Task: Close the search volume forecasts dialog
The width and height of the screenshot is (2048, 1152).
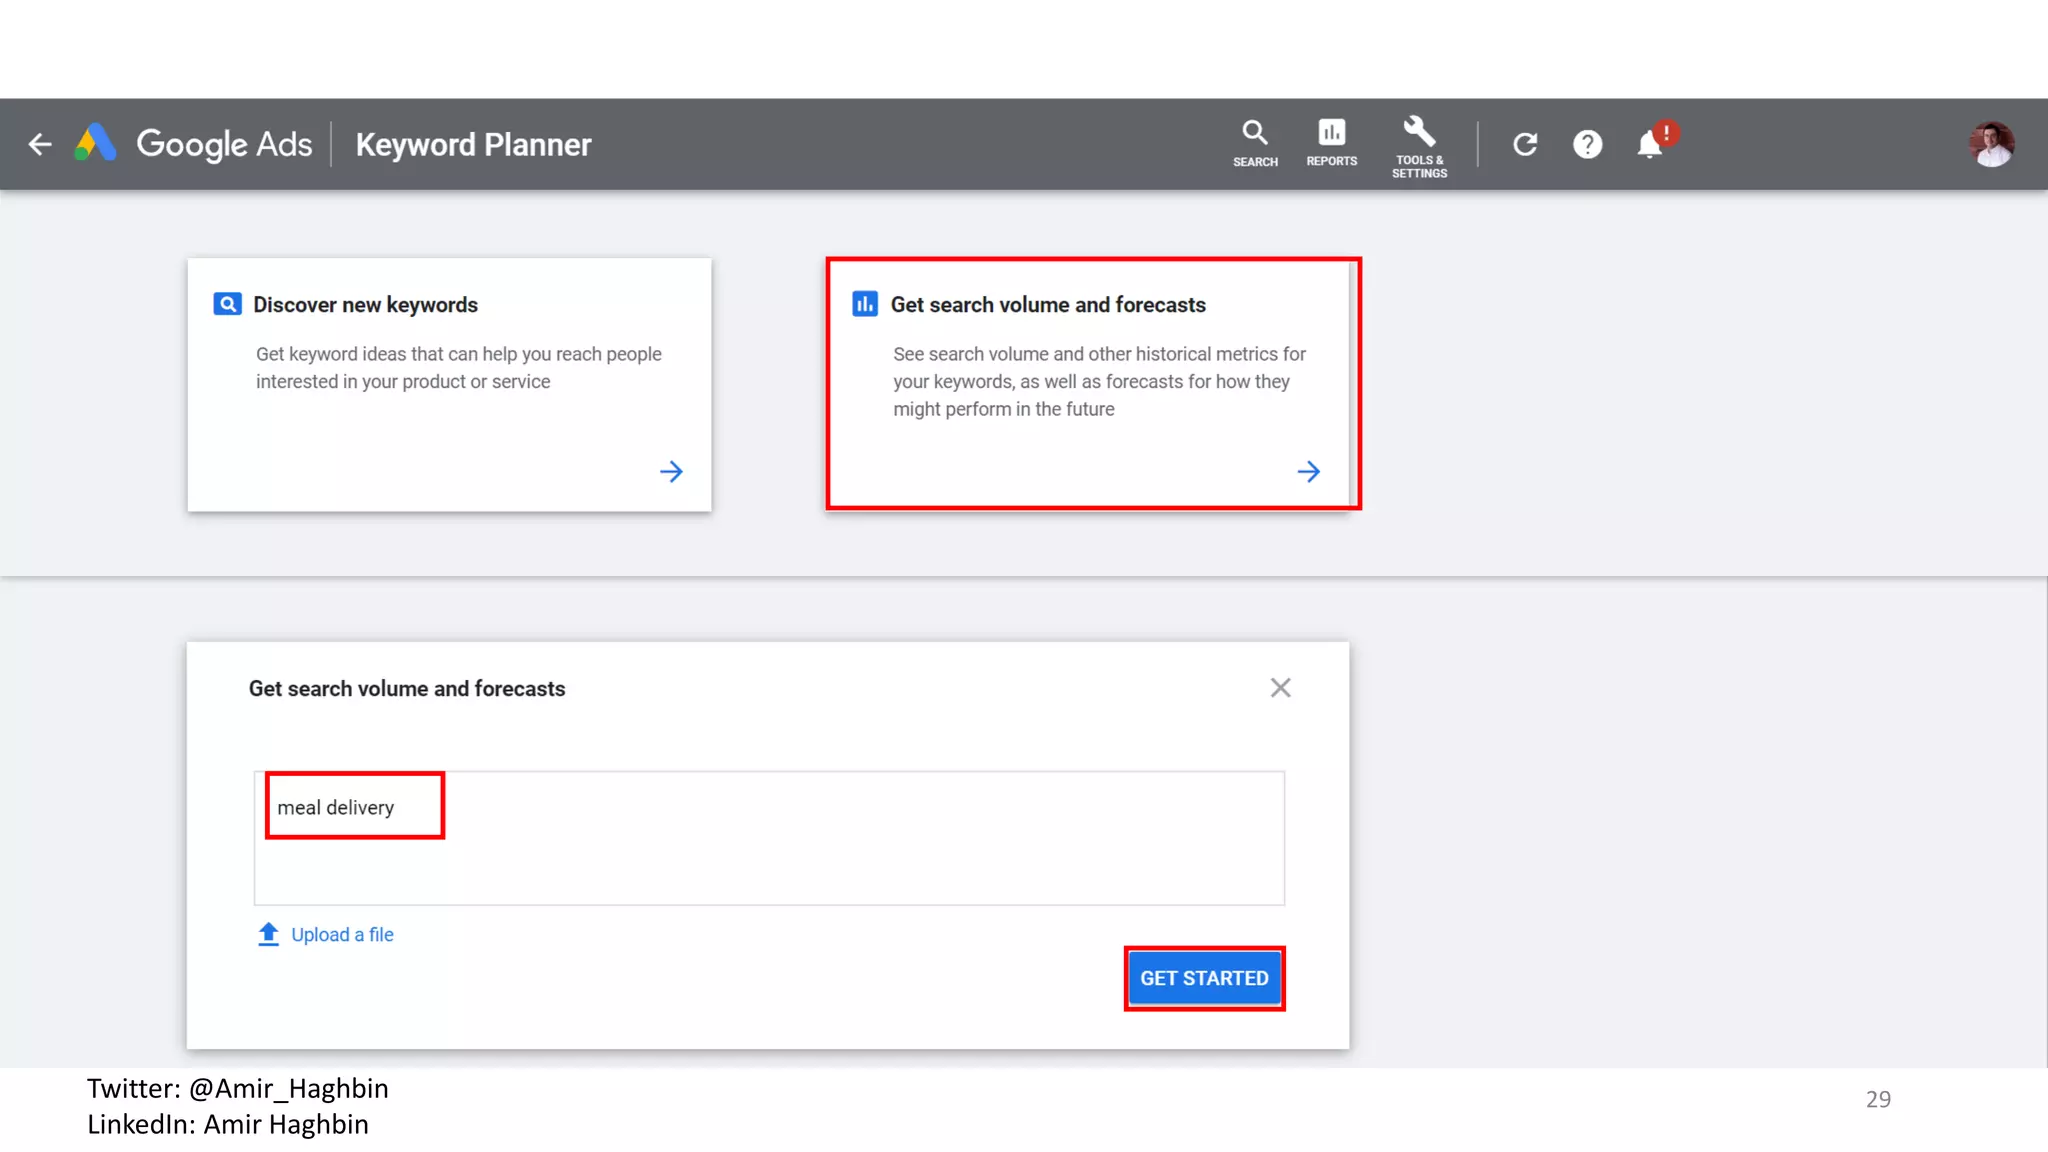Action: point(1280,688)
